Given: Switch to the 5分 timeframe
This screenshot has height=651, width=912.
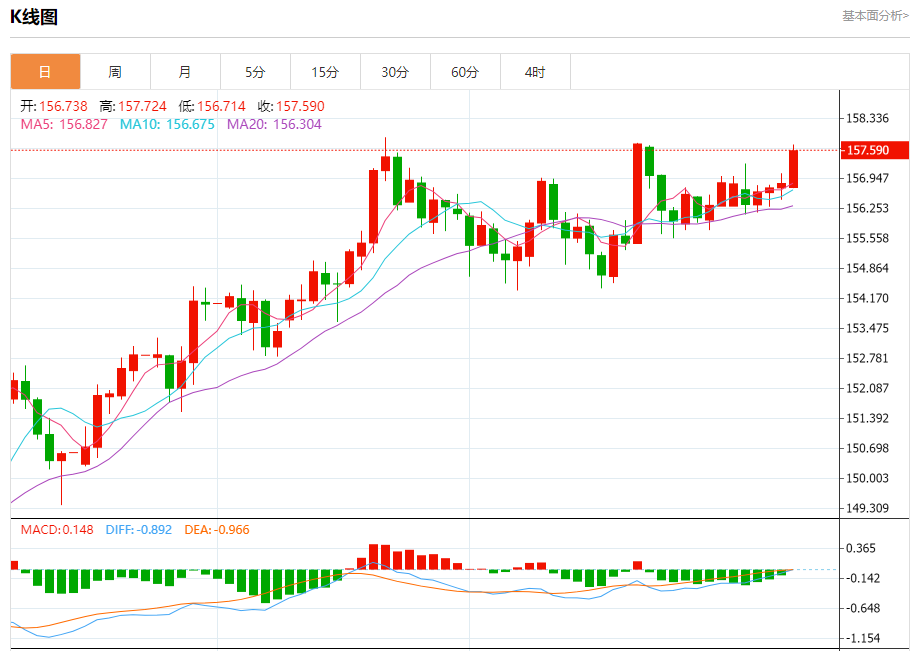Looking at the screenshot, I should [x=255, y=72].
